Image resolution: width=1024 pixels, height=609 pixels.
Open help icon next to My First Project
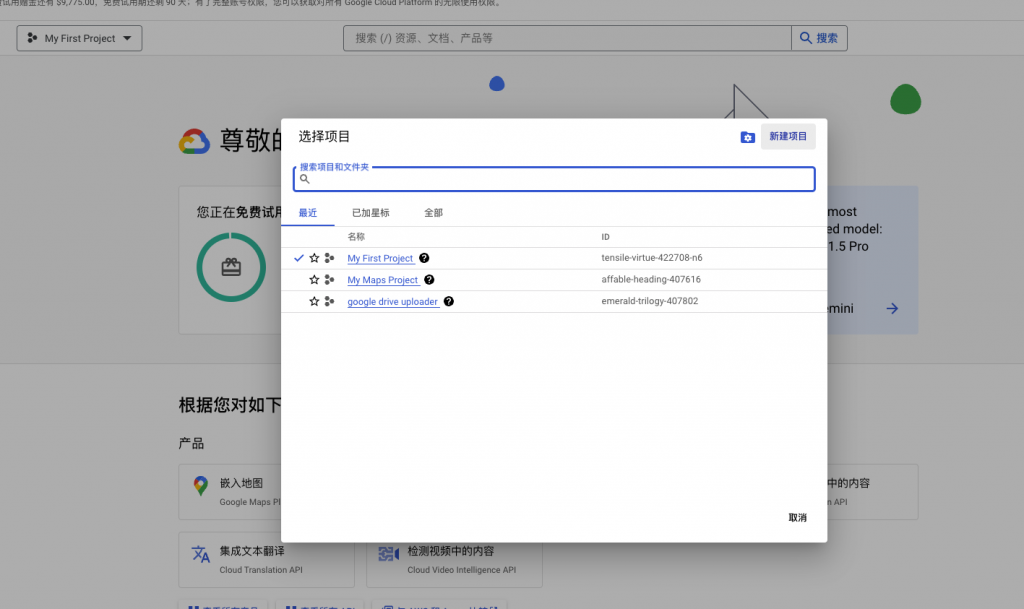point(424,258)
